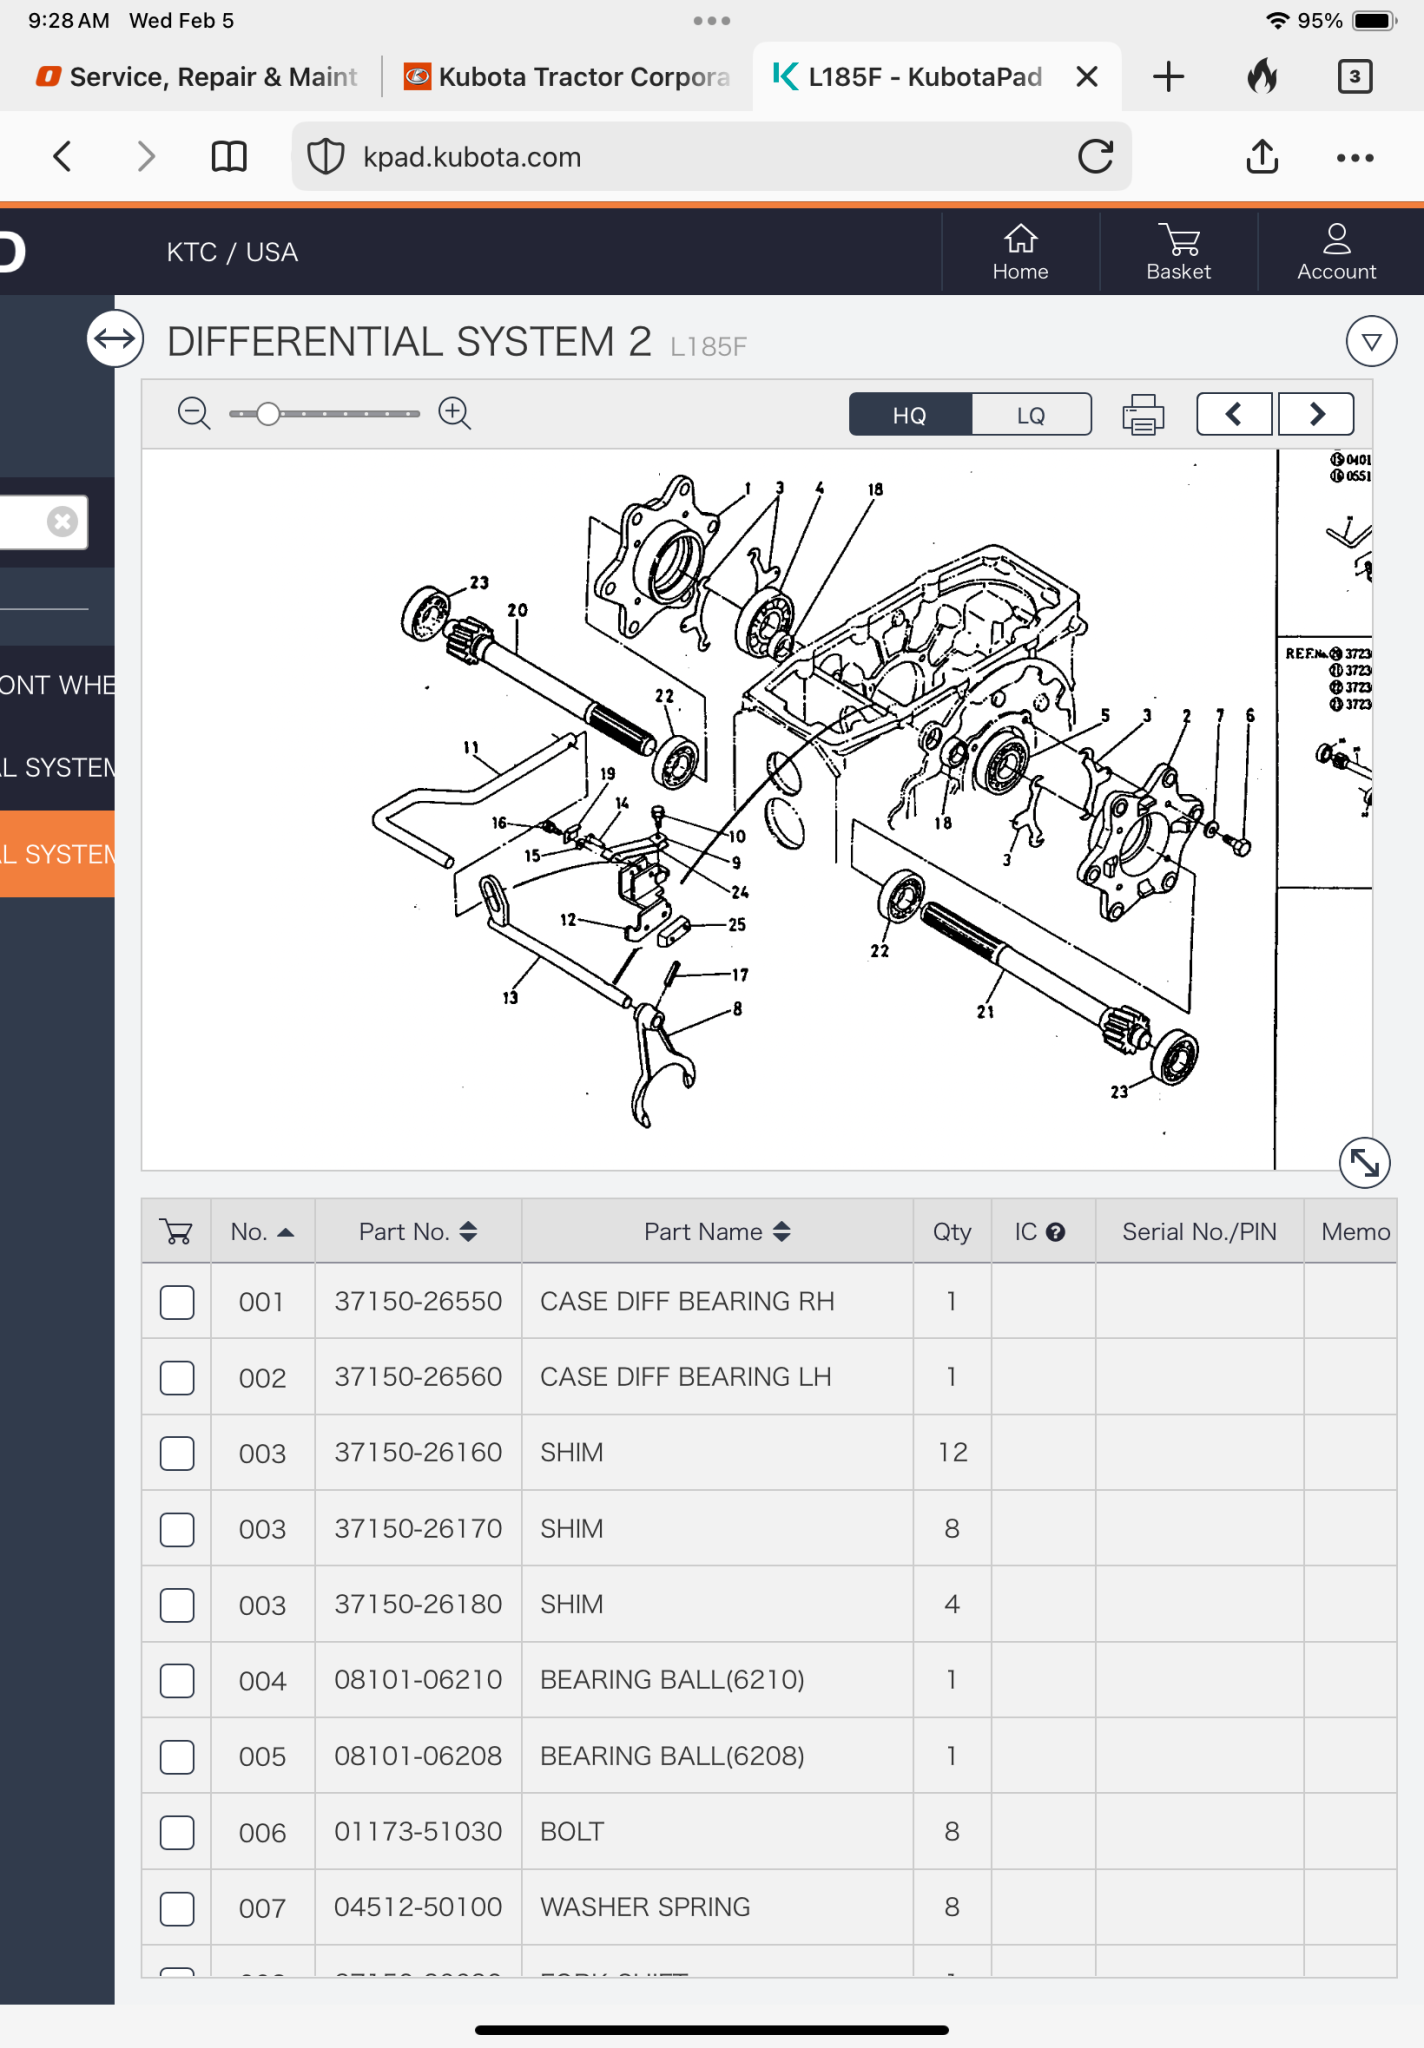Switch to Kubota Tractor Corporation tab
This screenshot has height=2048, width=1424.
tap(566, 77)
